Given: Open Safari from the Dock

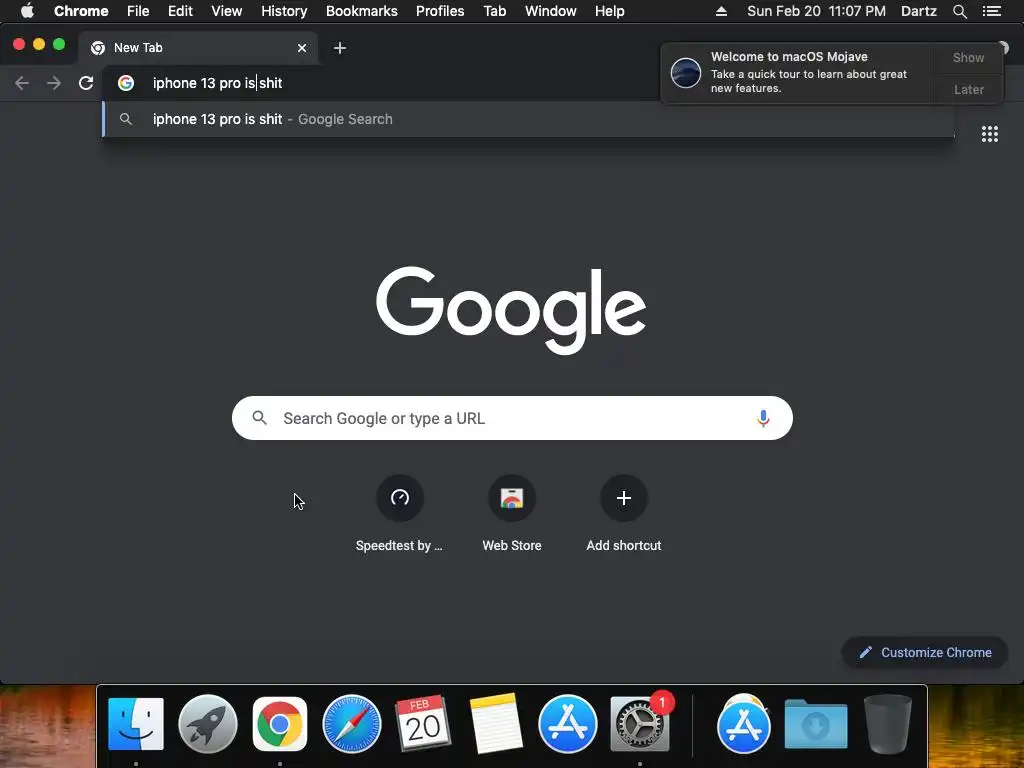Looking at the screenshot, I should click(x=352, y=724).
